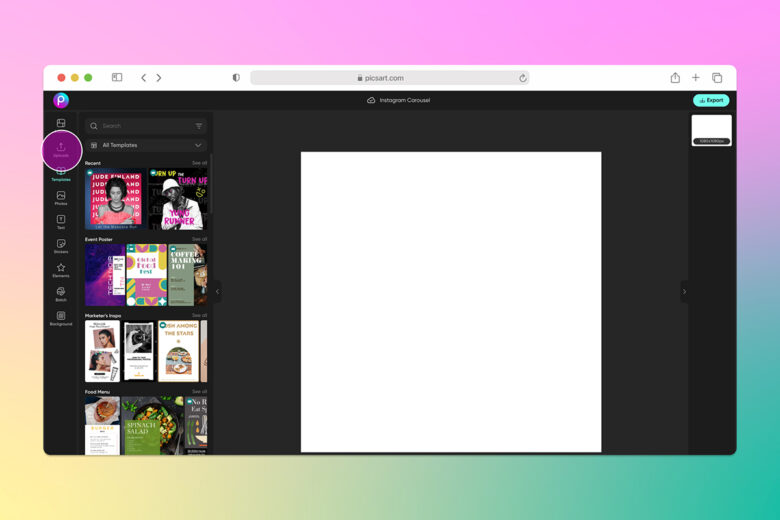
Task: Open the search filter options
Action: [x=199, y=126]
